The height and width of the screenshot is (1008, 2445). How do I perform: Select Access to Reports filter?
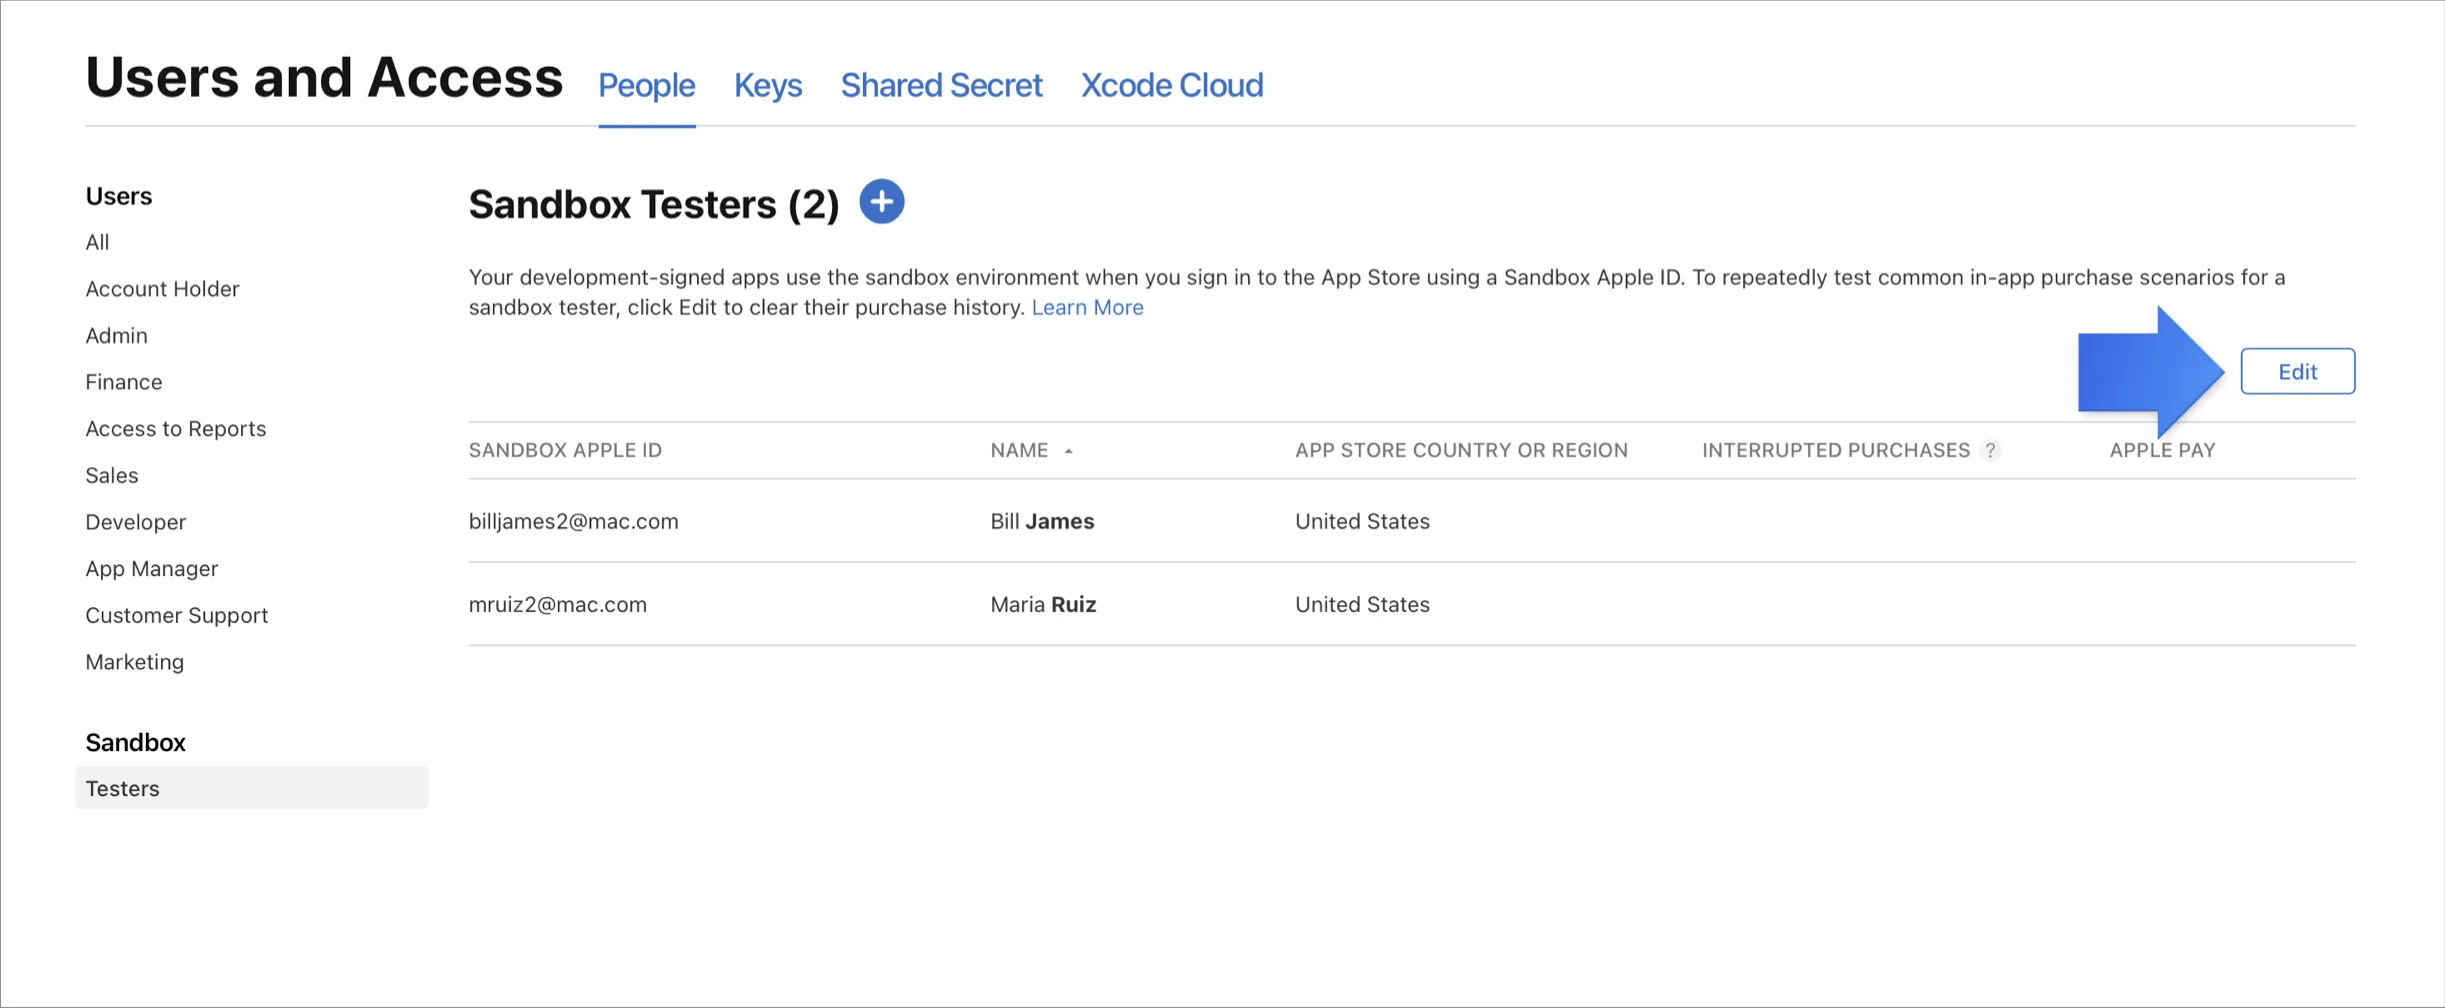tap(175, 429)
